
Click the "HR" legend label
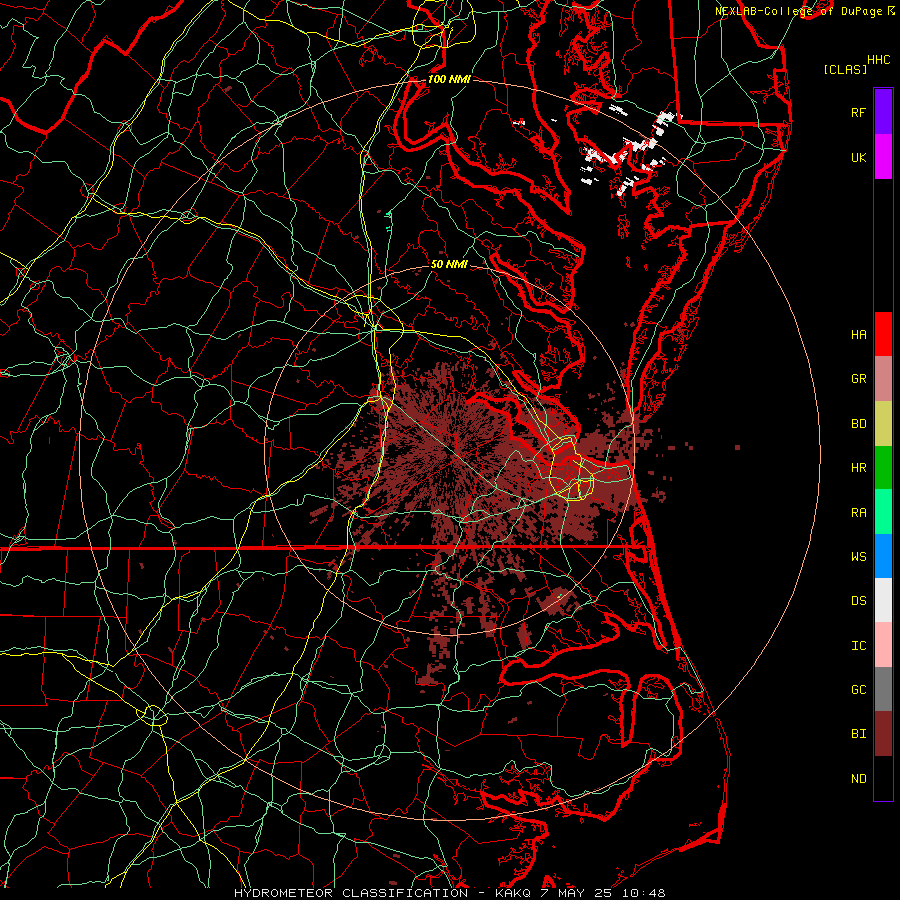[858, 468]
